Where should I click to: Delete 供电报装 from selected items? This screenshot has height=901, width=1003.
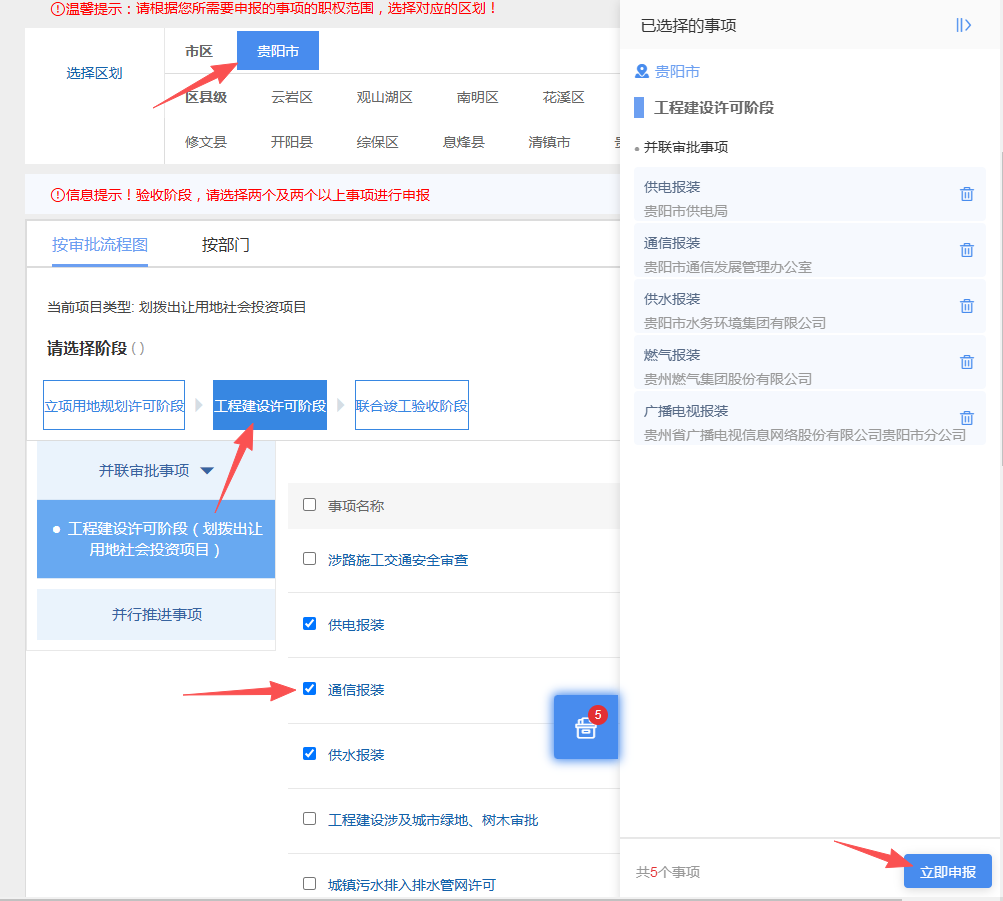tap(967, 194)
